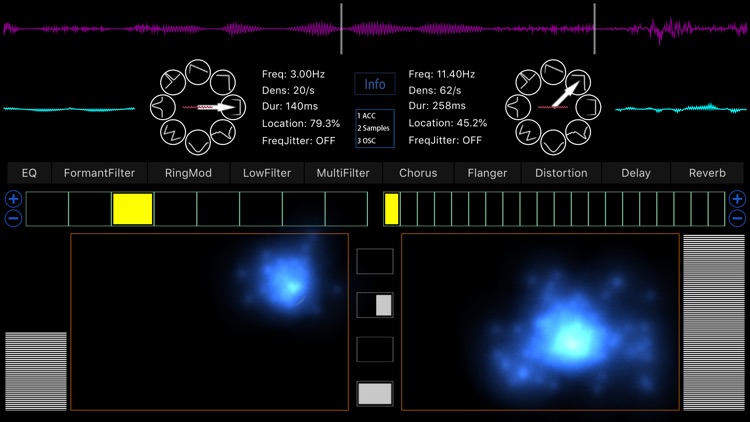This screenshot has width=750, height=422.
Task: Toggle the EQ effect
Action: 29,173
